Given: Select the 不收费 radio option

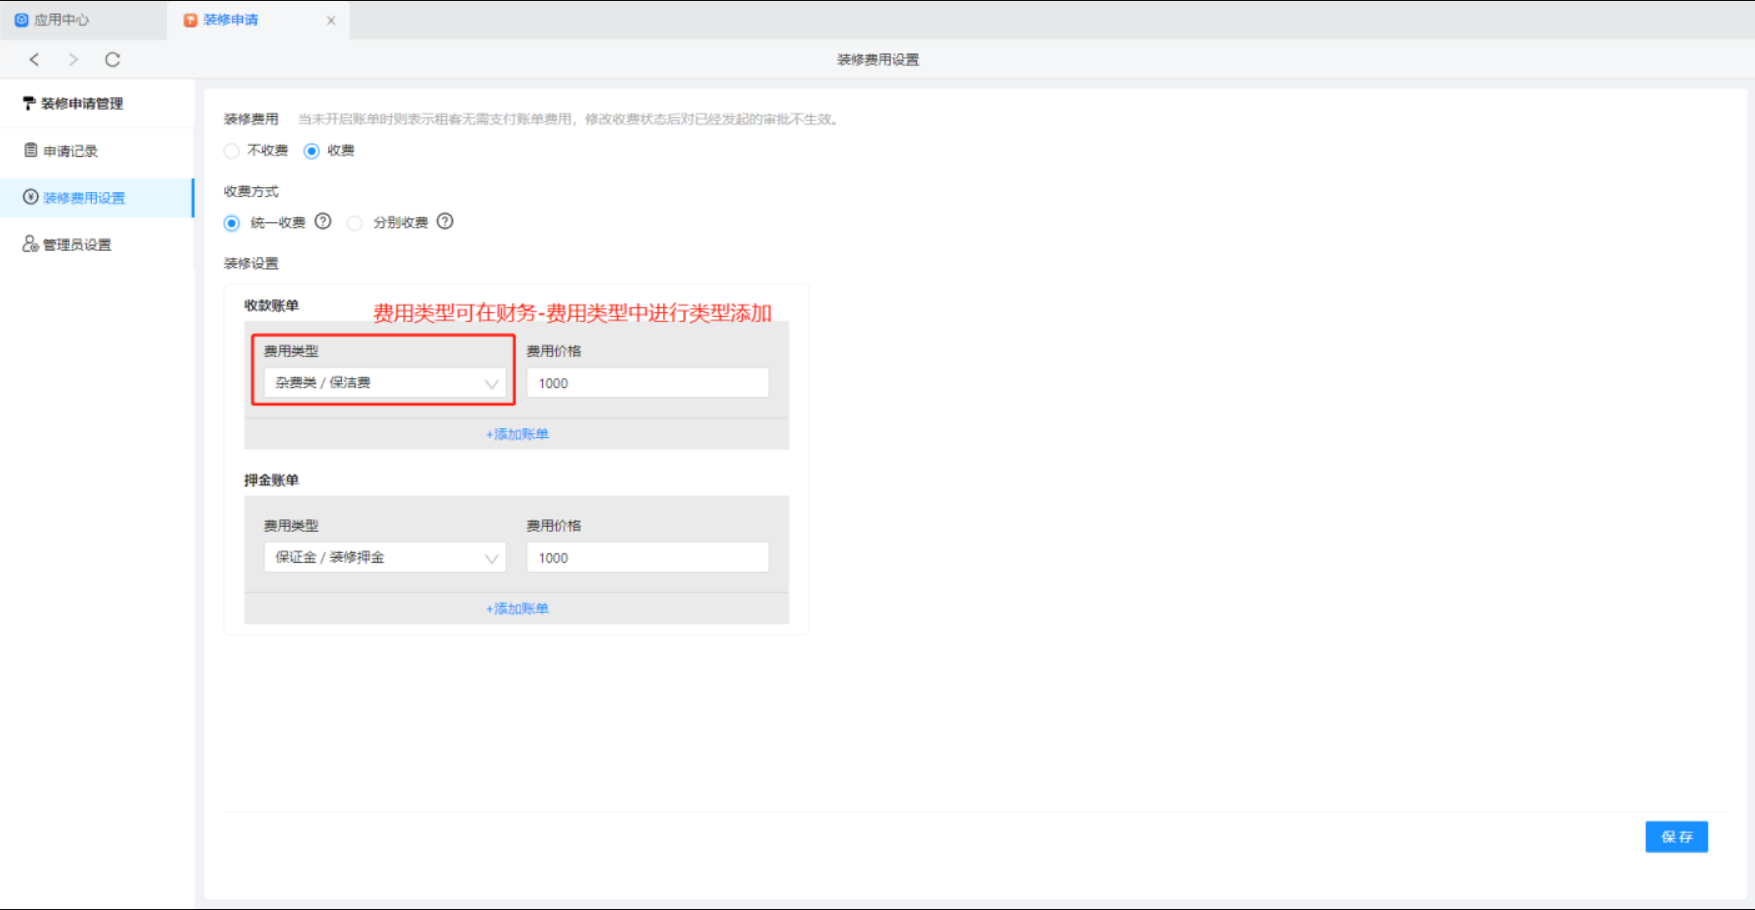Looking at the screenshot, I should (x=232, y=151).
